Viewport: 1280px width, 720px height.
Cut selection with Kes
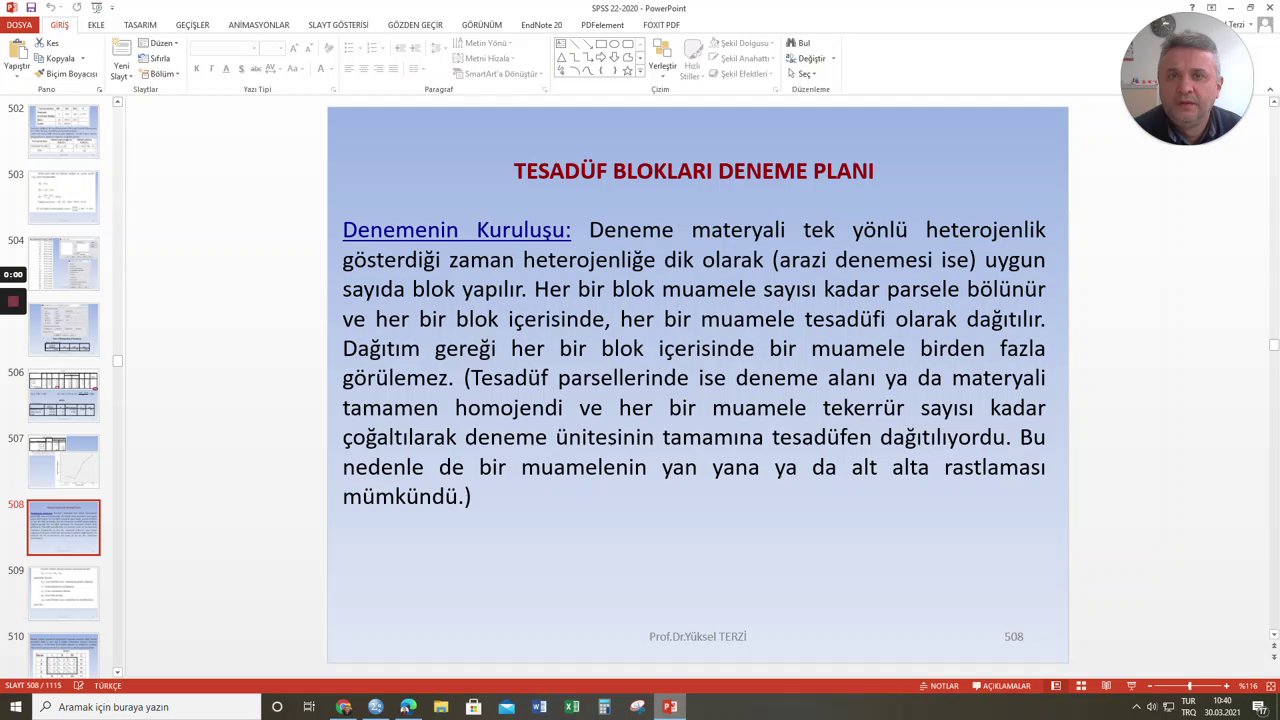(46, 43)
